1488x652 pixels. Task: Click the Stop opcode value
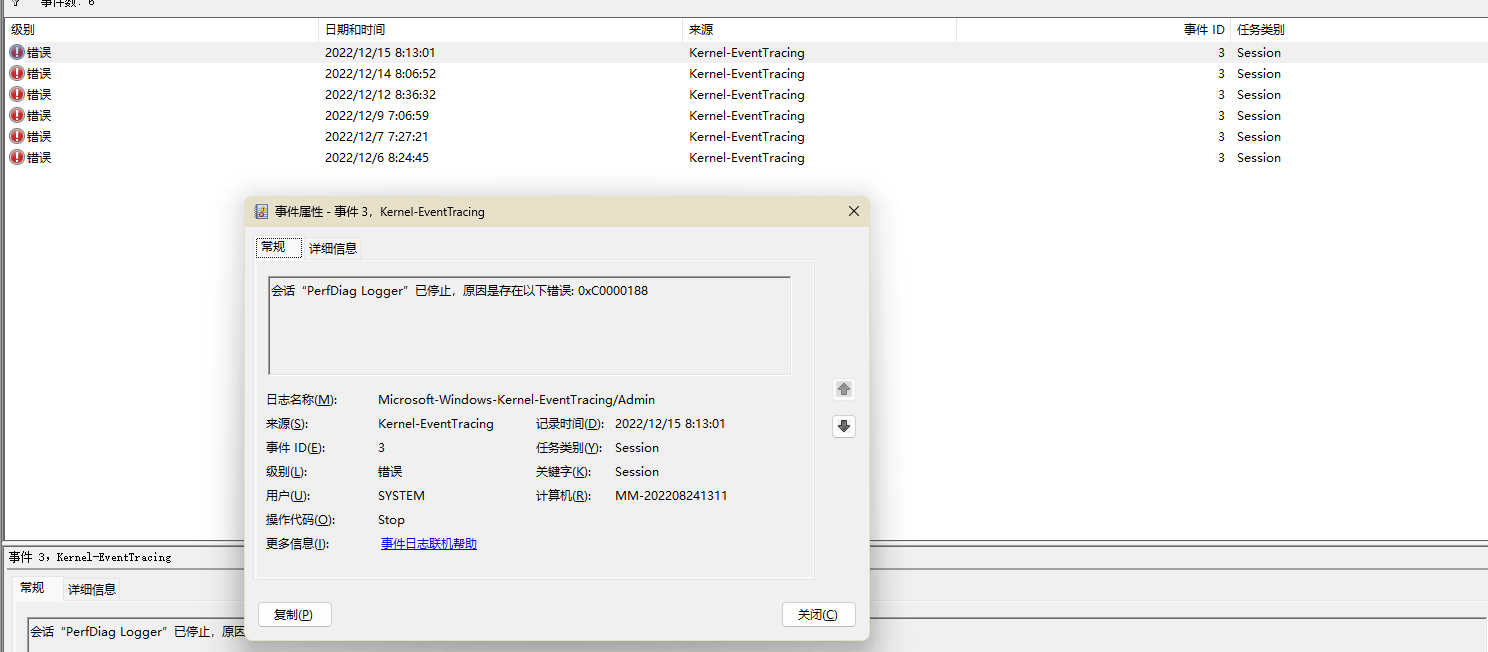tap(391, 519)
